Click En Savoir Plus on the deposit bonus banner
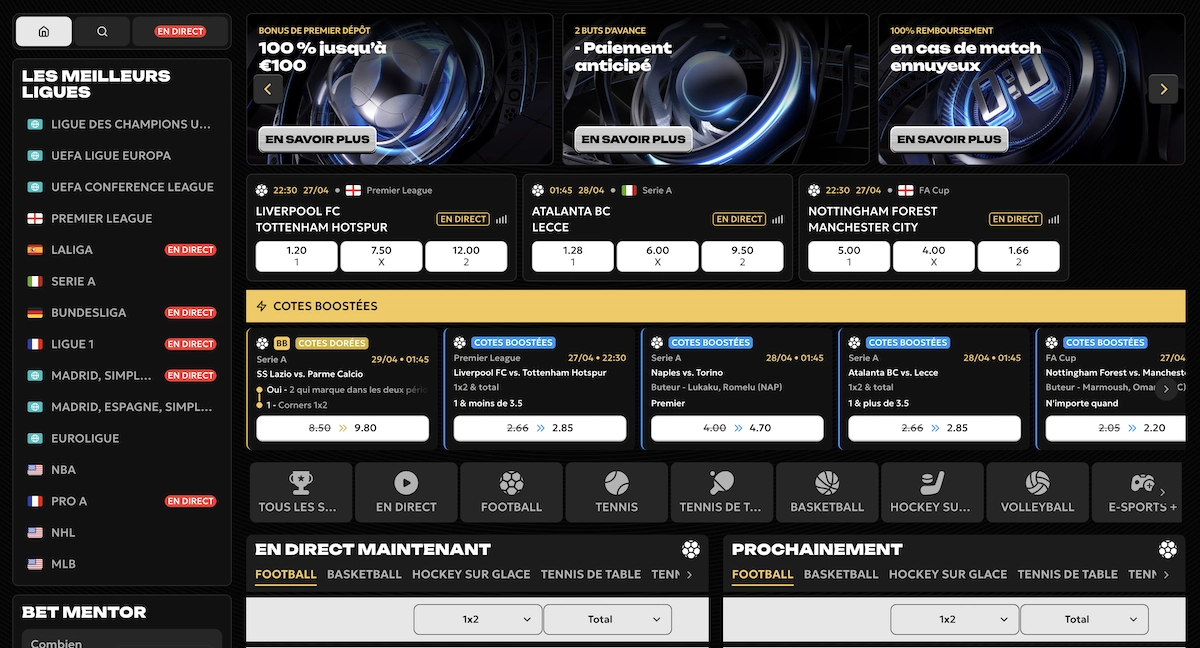The image size is (1200, 648). point(317,139)
